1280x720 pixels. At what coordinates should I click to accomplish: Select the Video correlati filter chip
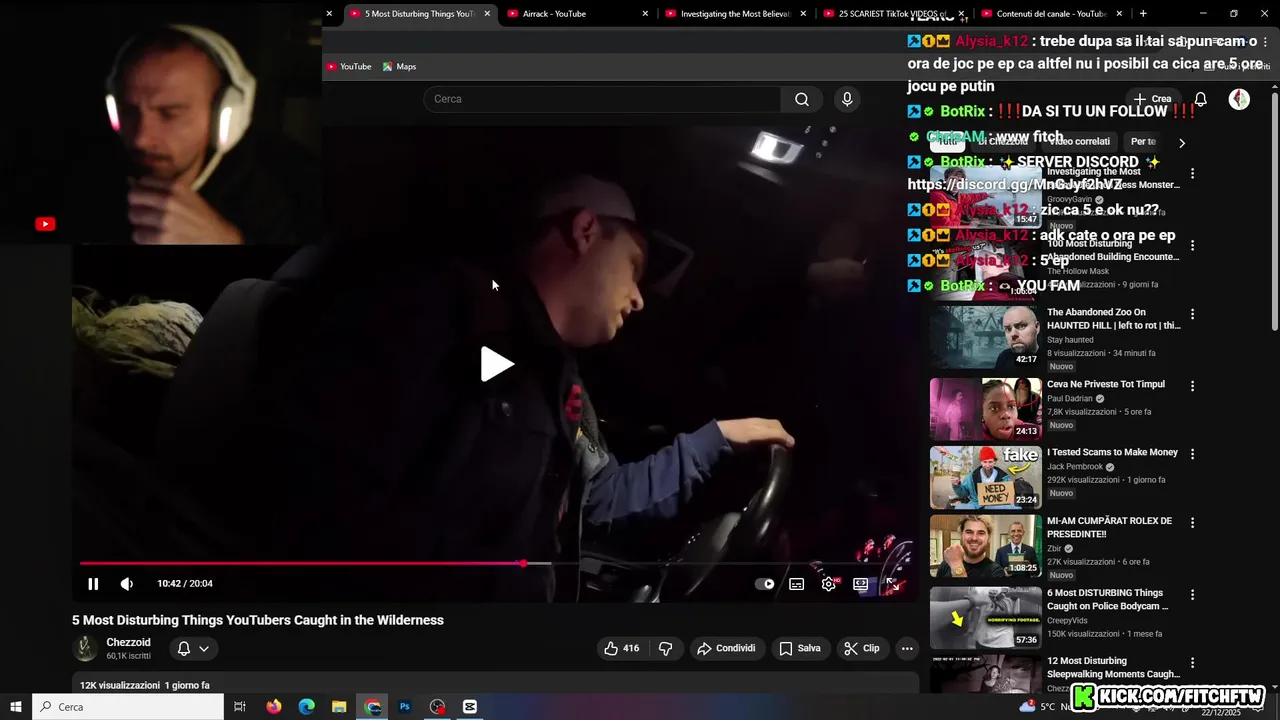click(1079, 142)
